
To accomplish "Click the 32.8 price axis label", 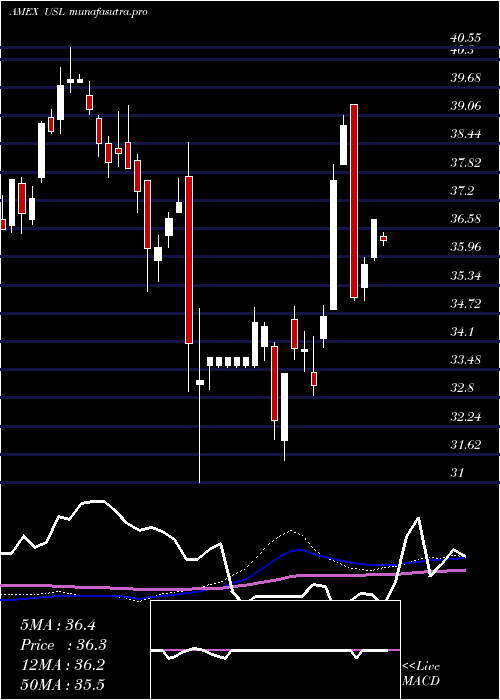I will 462,388.
